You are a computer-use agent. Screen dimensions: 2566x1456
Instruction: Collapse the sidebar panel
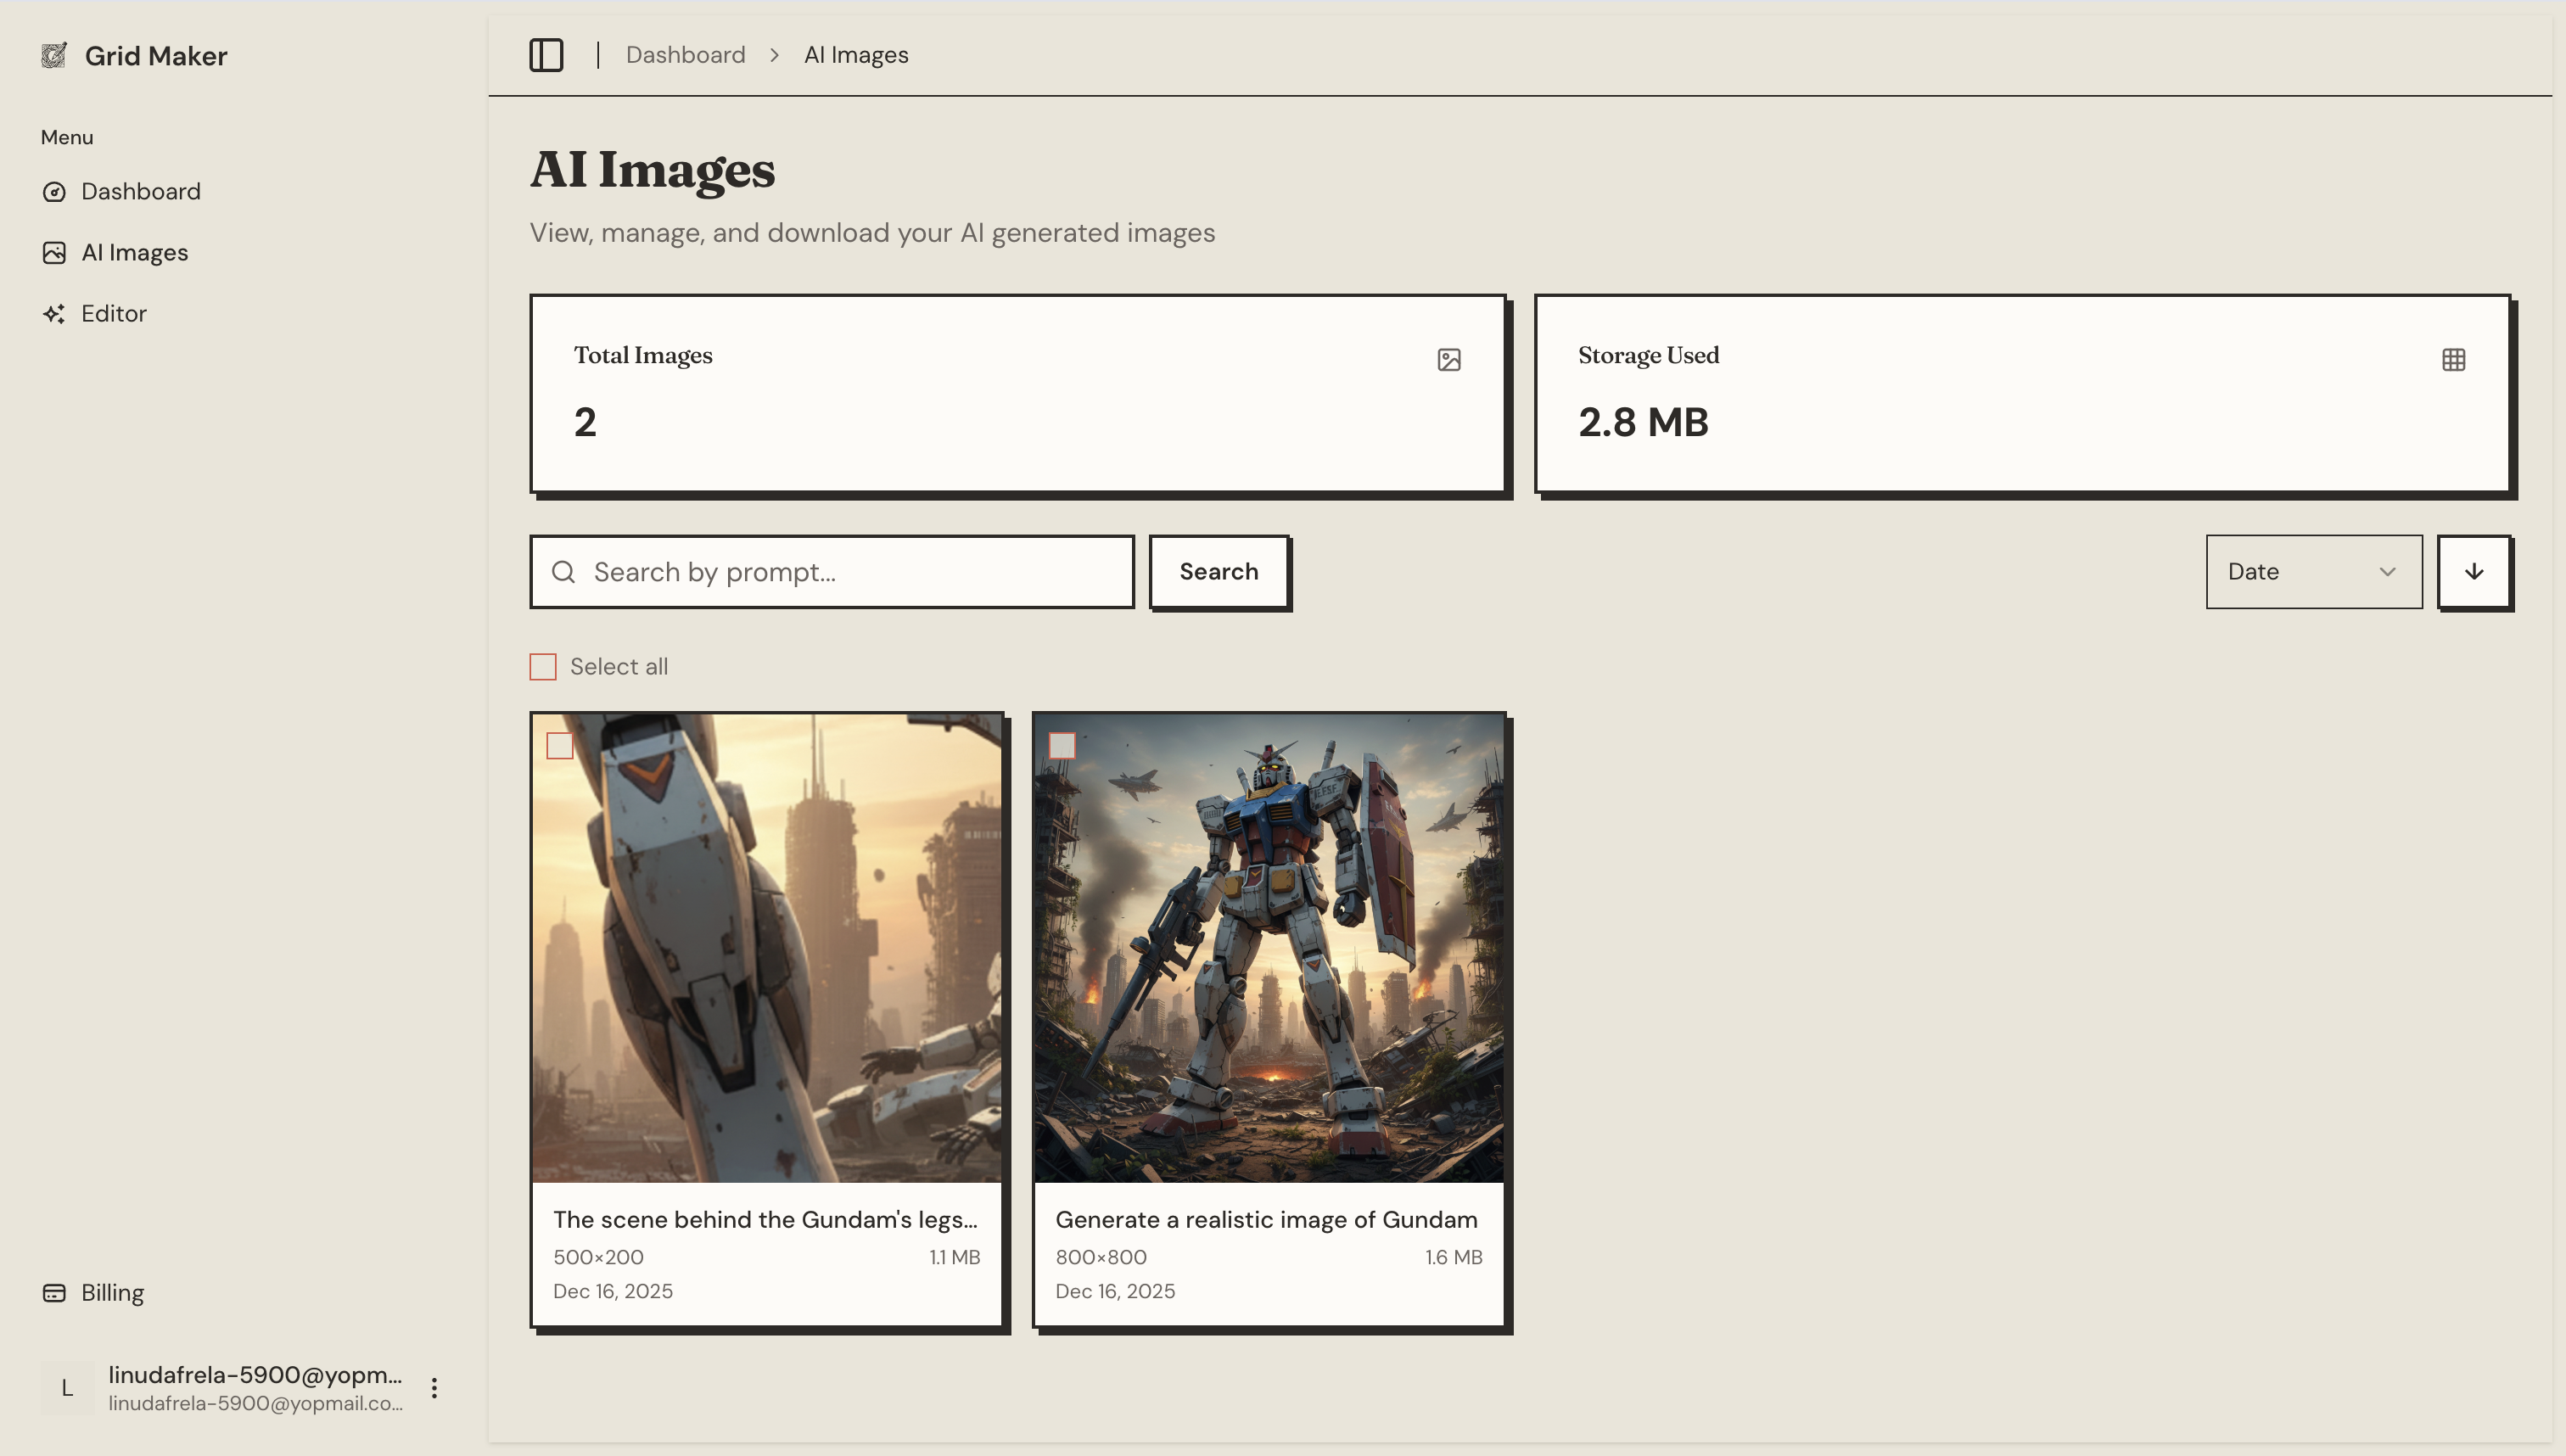(x=546, y=55)
